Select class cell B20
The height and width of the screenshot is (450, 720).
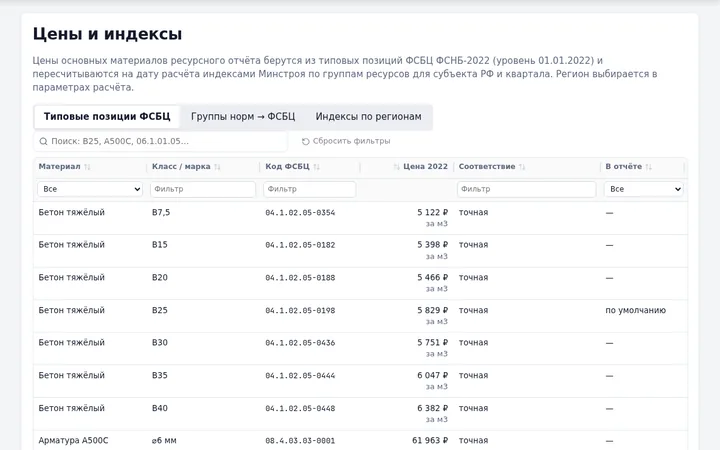click(x=160, y=278)
